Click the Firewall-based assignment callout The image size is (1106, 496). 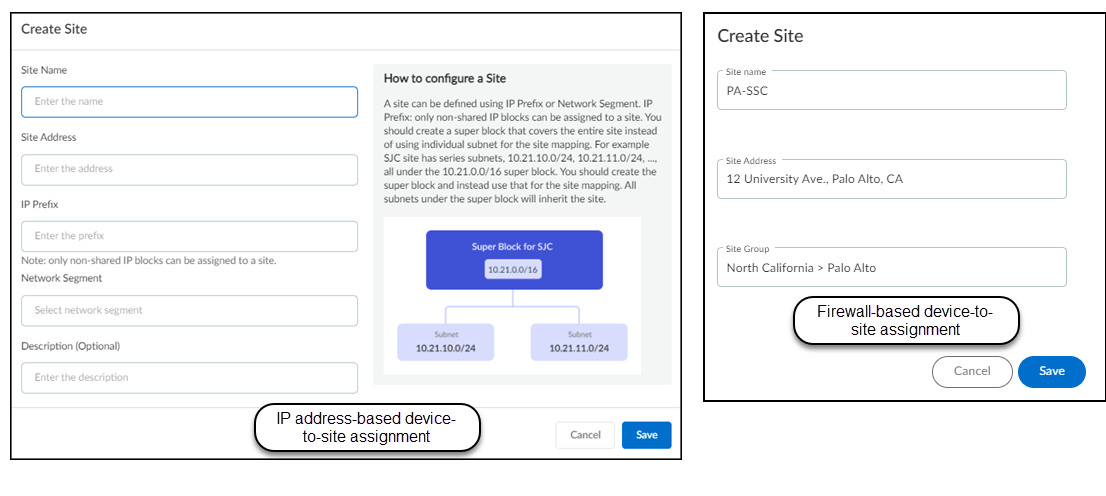(x=905, y=320)
